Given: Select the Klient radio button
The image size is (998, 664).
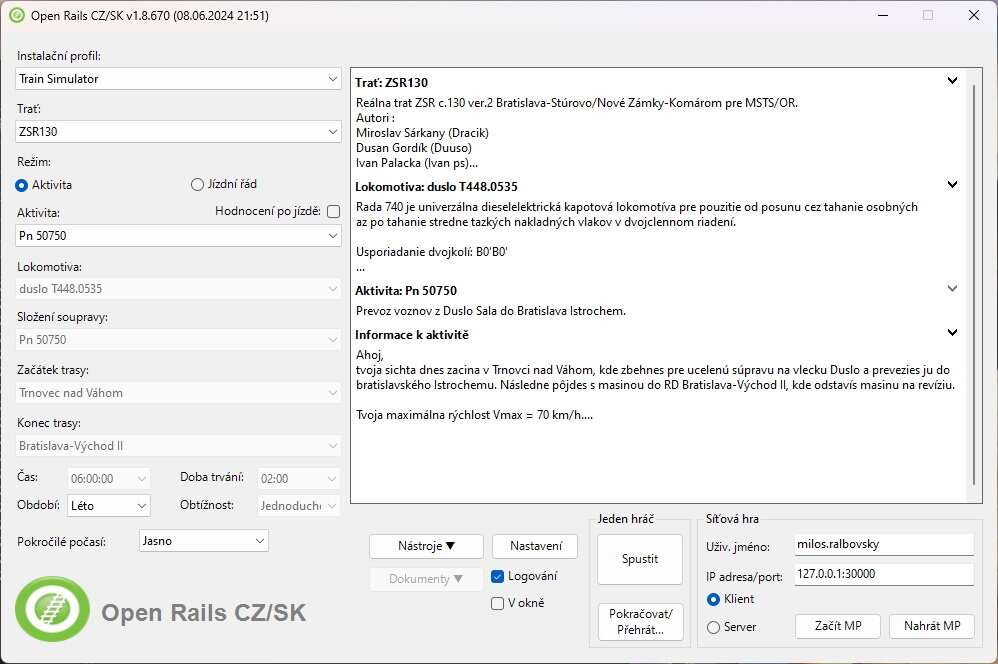Looking at the screenshot, I should [x=713, y=599].
